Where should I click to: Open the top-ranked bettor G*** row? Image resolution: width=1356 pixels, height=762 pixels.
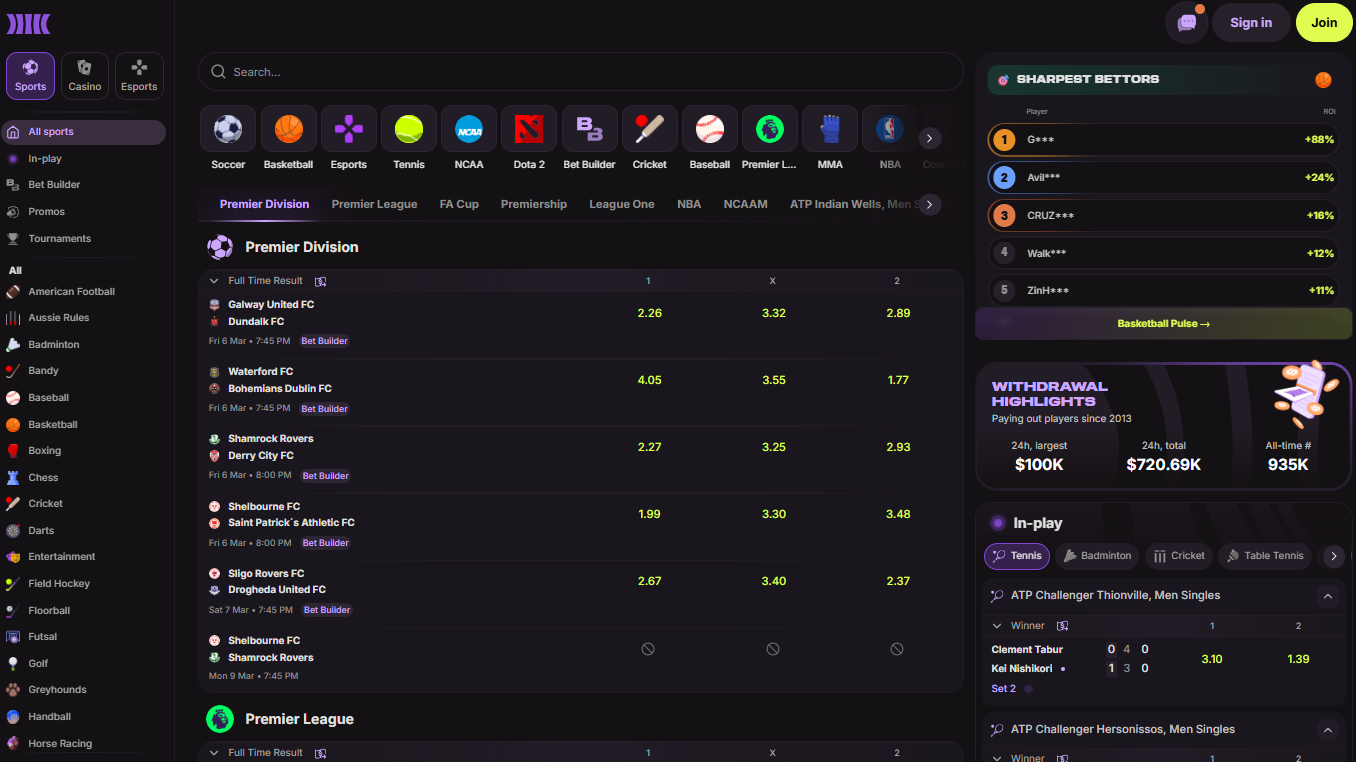(1164, 140)
